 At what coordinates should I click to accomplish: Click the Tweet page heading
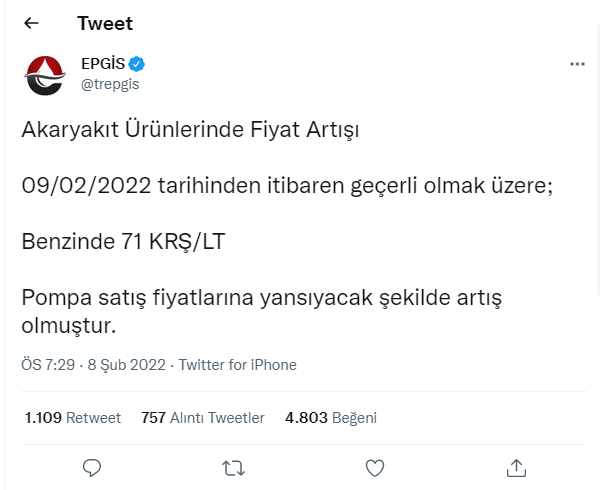coord(105,23)
